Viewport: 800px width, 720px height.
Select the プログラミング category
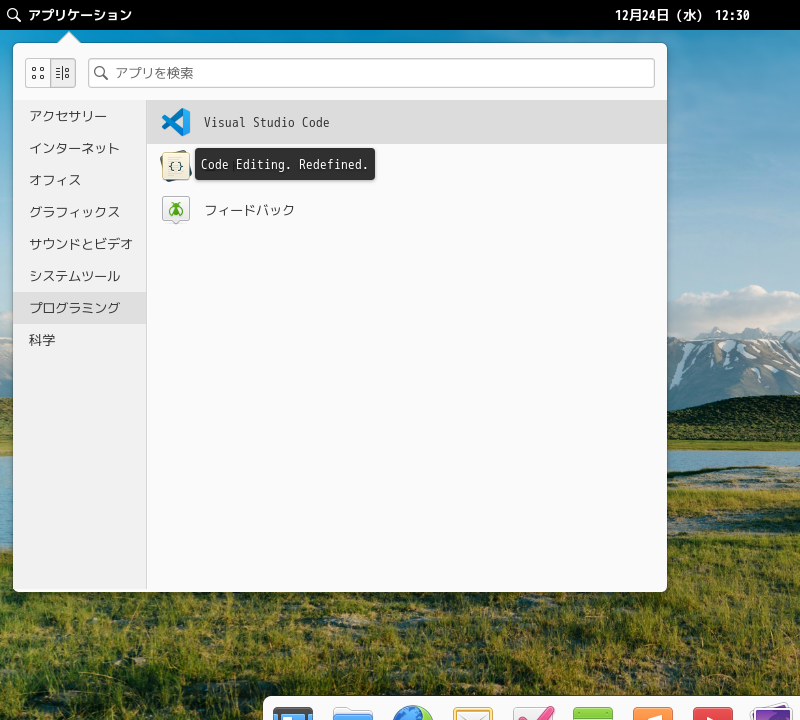(80, 308)
